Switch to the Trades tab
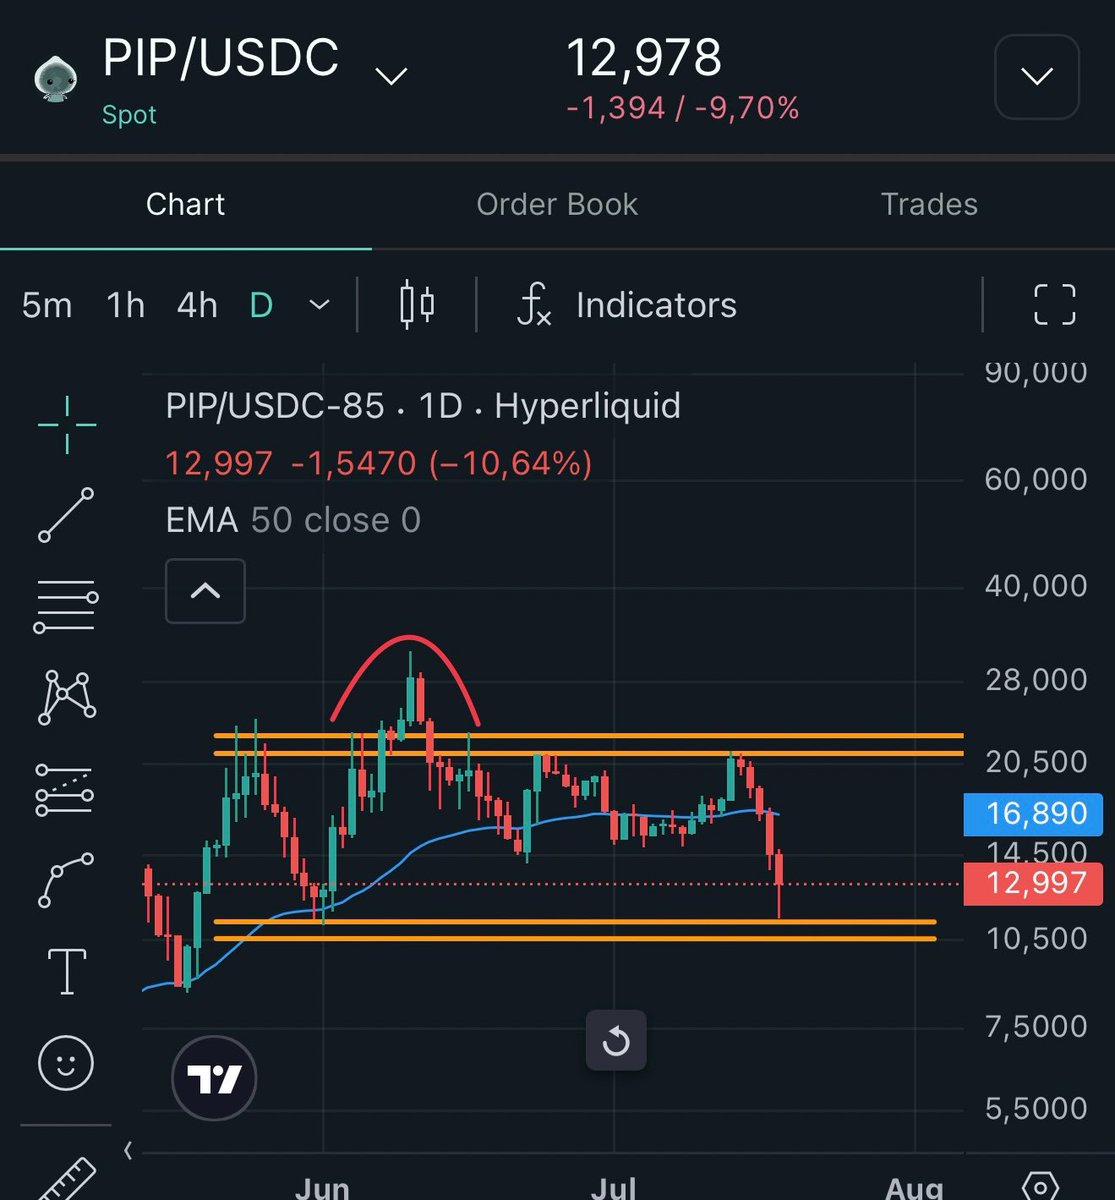 (x=929, y=204)
